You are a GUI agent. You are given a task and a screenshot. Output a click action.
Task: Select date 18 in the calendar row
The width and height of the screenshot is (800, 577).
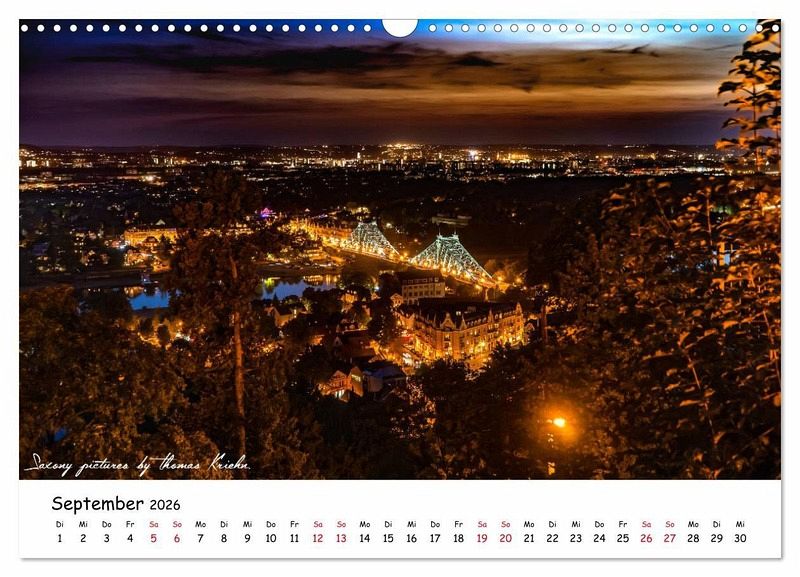pyautogui.click(x=459, y=538)
